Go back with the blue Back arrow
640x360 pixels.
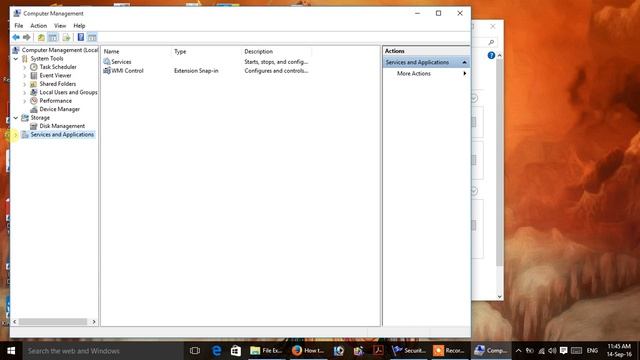(16, 38)
